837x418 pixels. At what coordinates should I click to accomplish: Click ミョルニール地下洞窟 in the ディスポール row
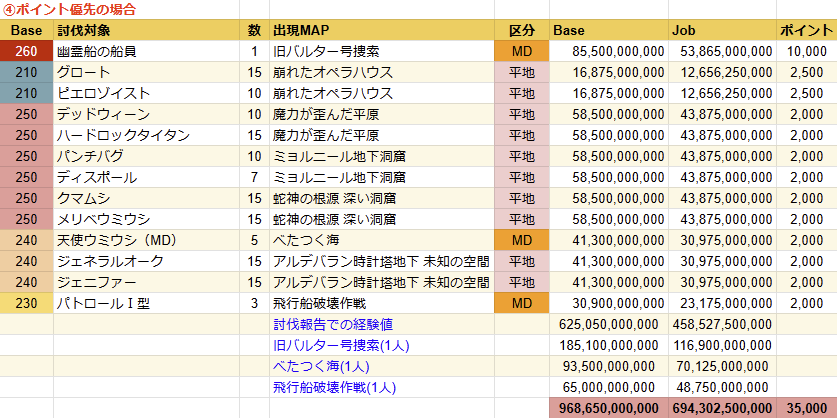pos(339,177)
